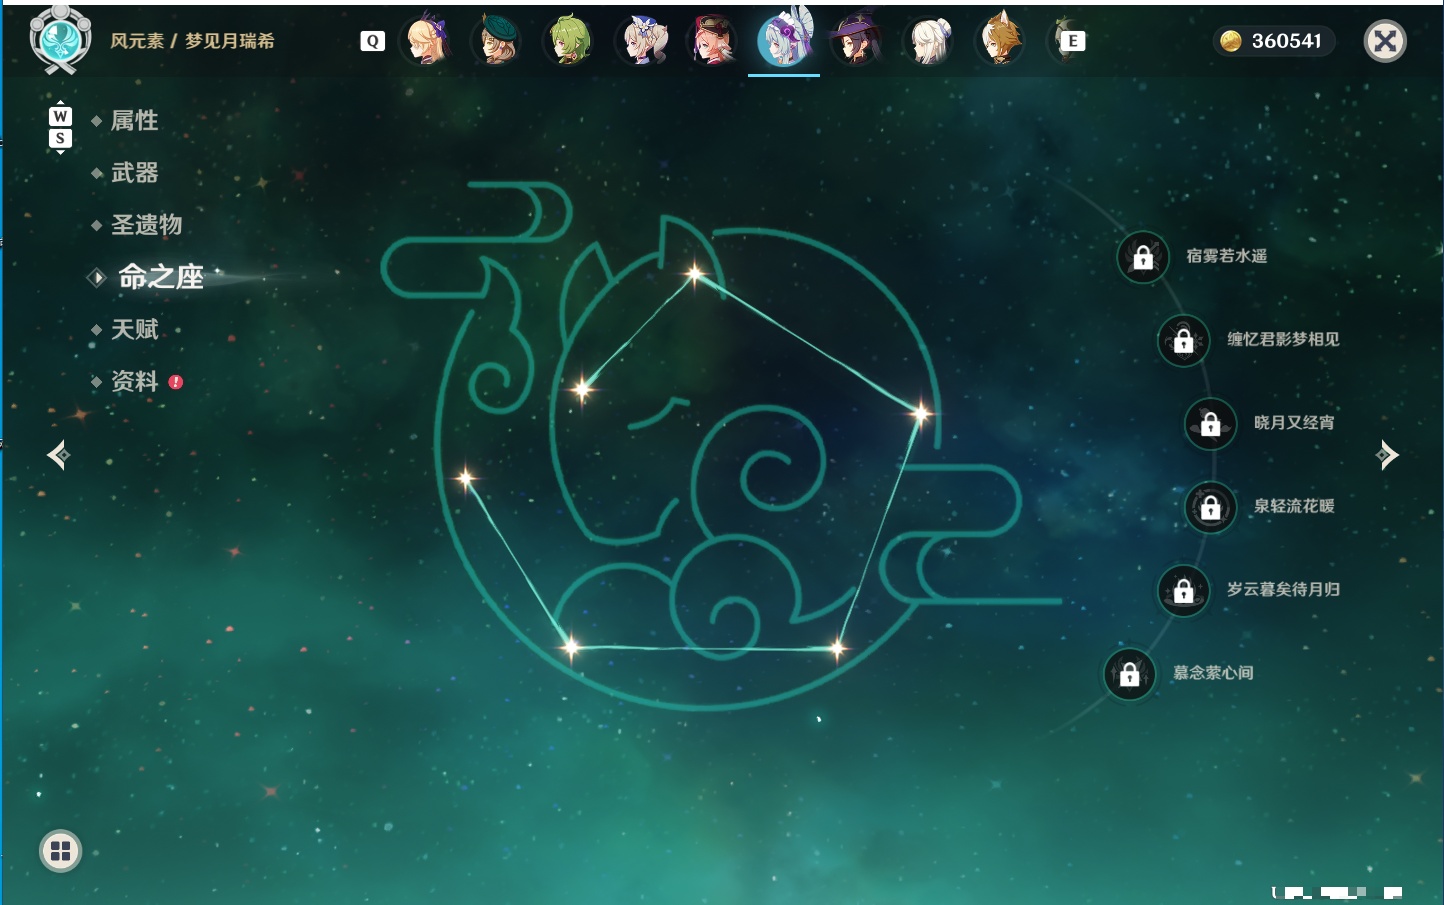
Task: Click the locked 宿雾若水遥 constellation node
Action: 1143,257
